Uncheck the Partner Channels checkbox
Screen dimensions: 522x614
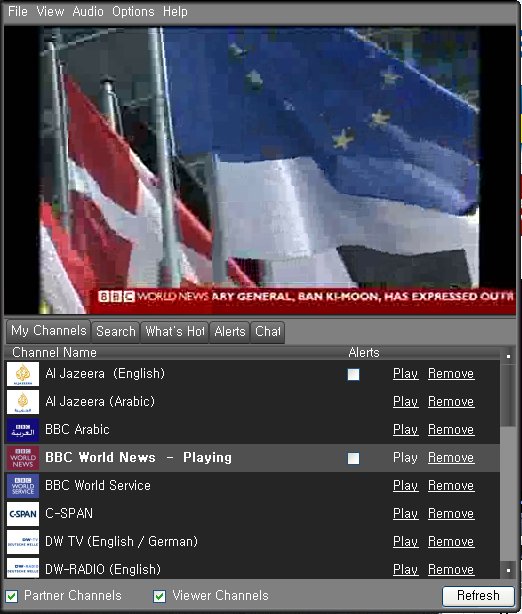(12, 596)
